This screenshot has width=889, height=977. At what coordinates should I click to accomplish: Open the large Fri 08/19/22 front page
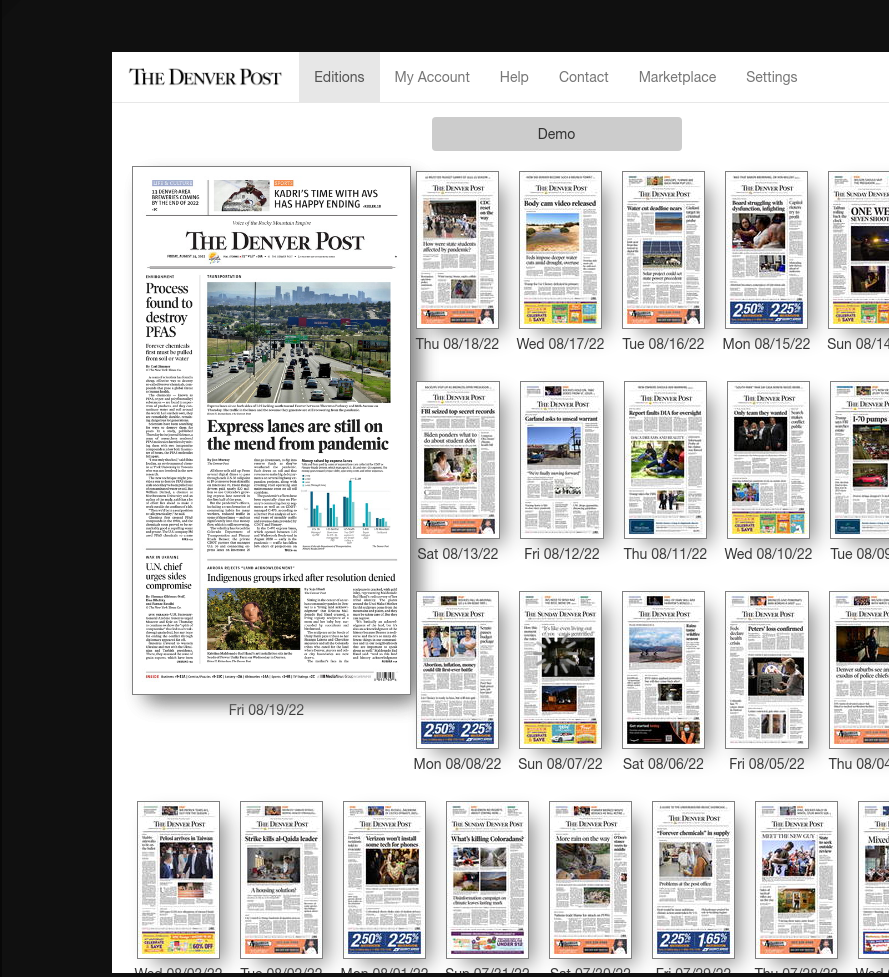[272, 430]
